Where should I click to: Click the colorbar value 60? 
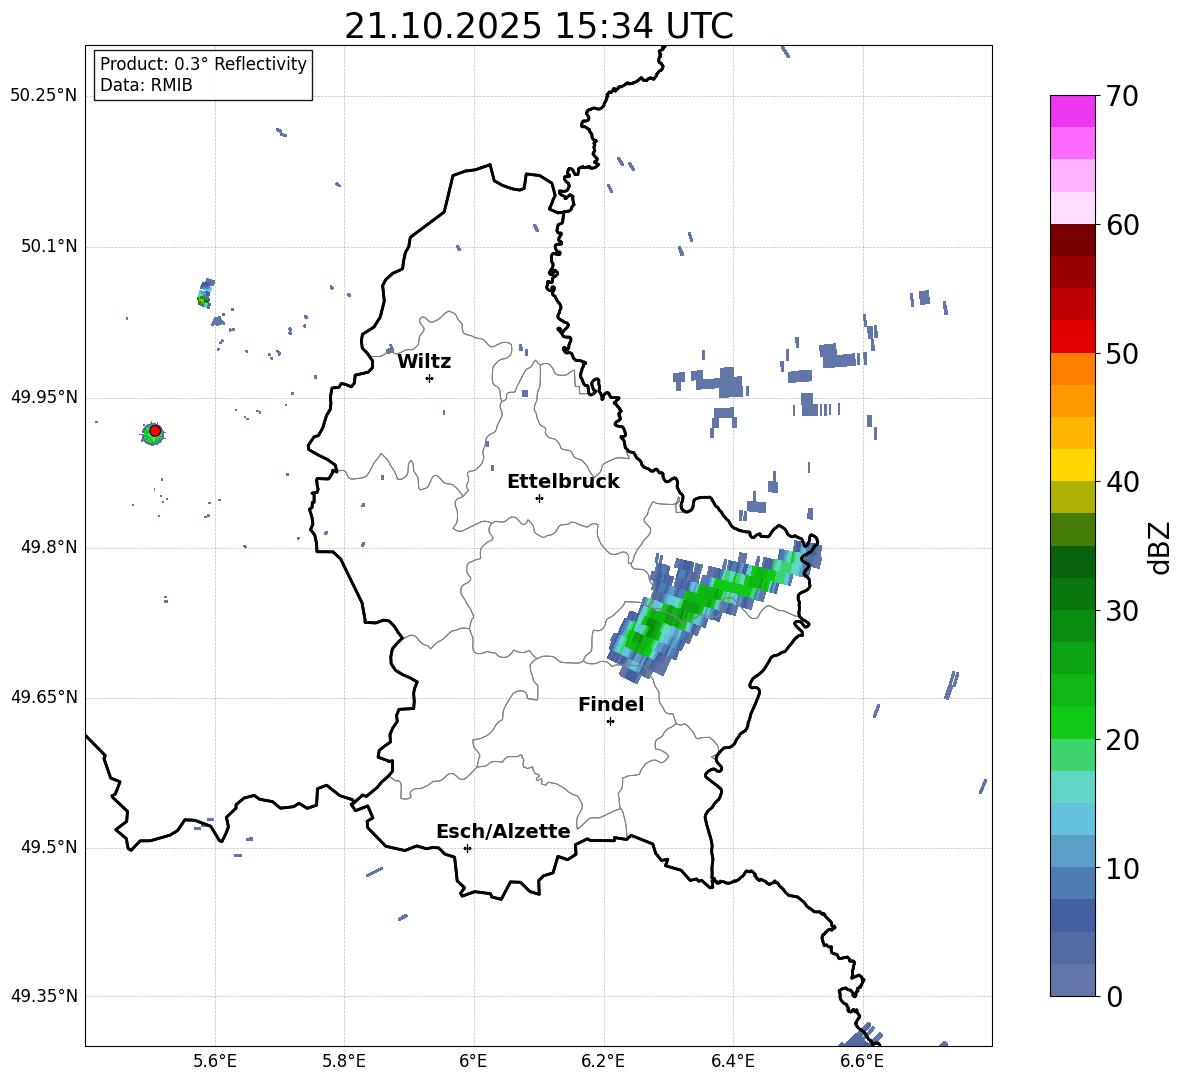(x=1122, y=225)
